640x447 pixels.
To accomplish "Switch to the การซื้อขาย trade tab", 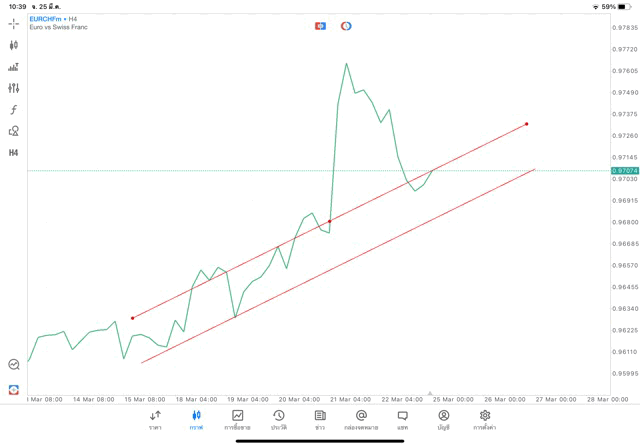I will [x=237, y=420].
